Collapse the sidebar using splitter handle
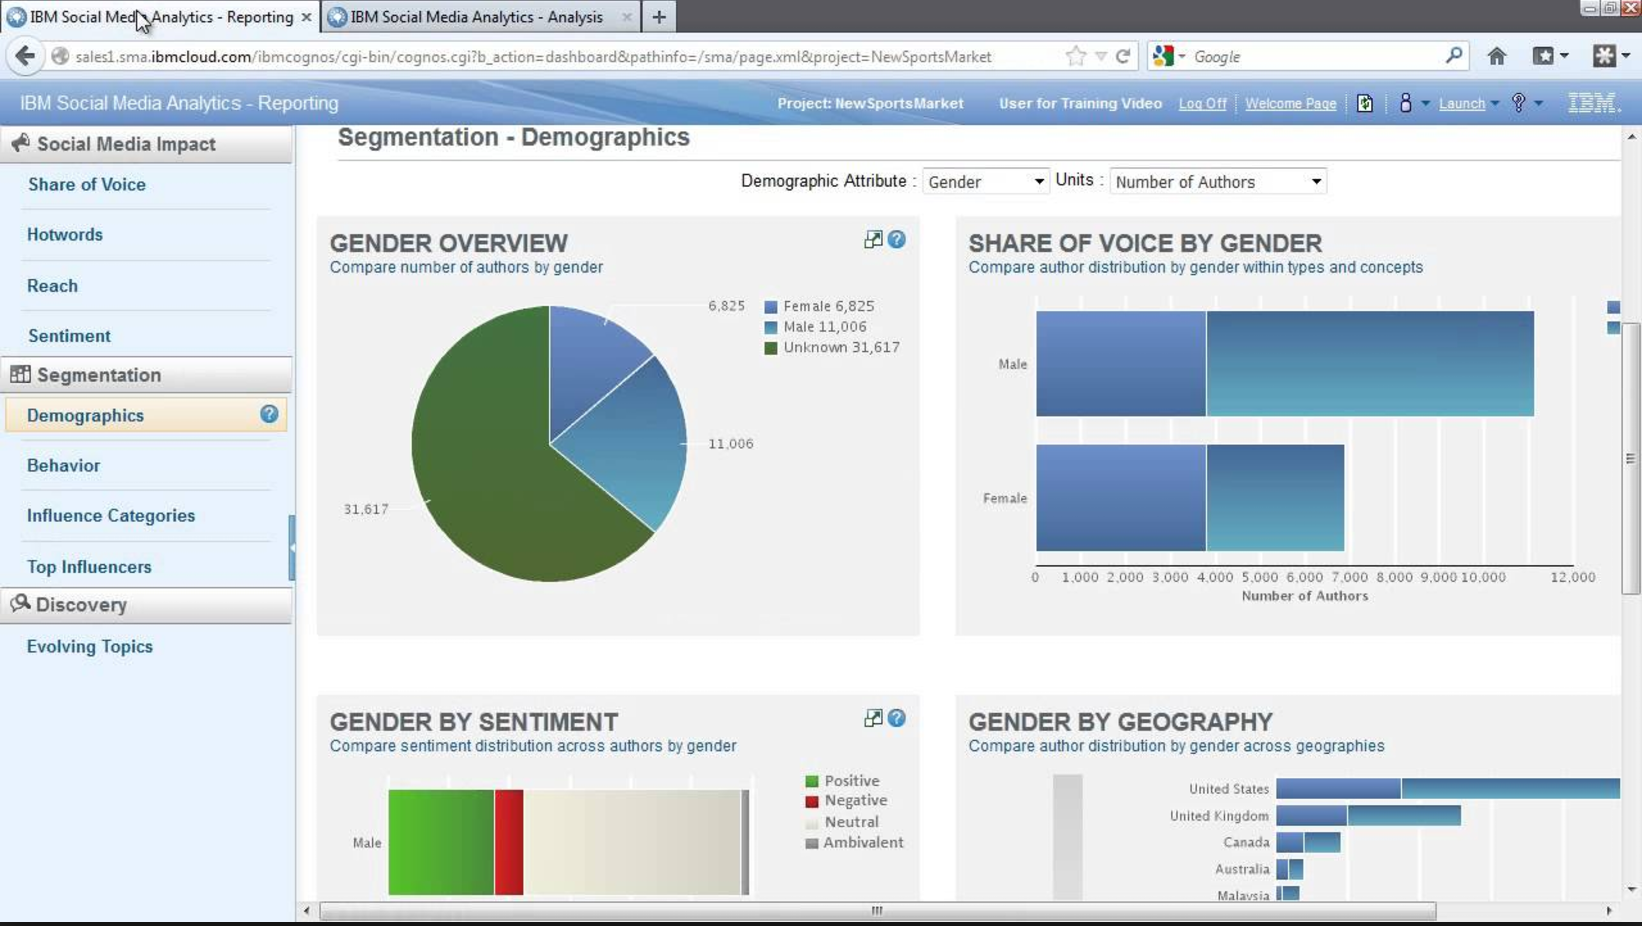1642x926 pixels. (x=292, y=547)
